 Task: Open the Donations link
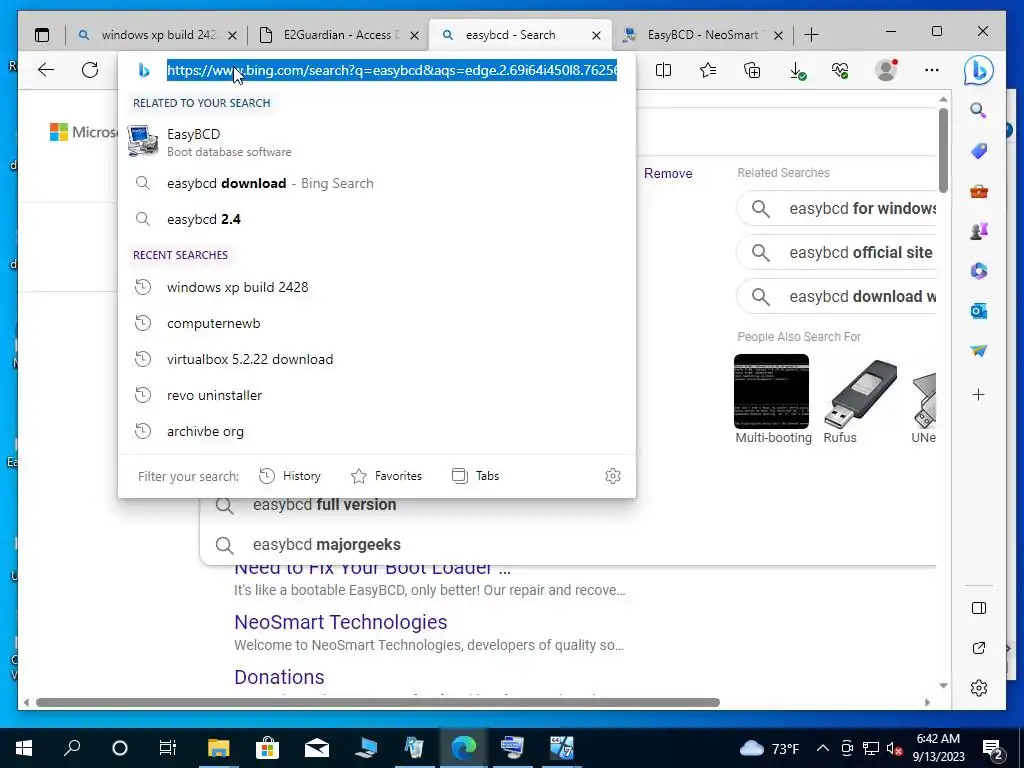click(x=279, y=677)
